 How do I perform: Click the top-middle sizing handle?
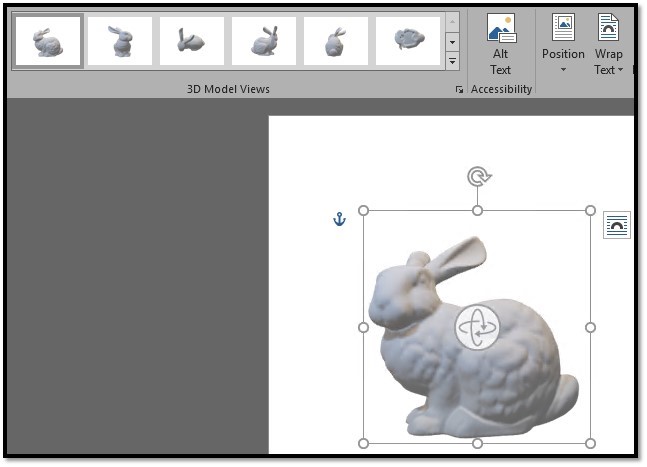[x=477, y=211]
